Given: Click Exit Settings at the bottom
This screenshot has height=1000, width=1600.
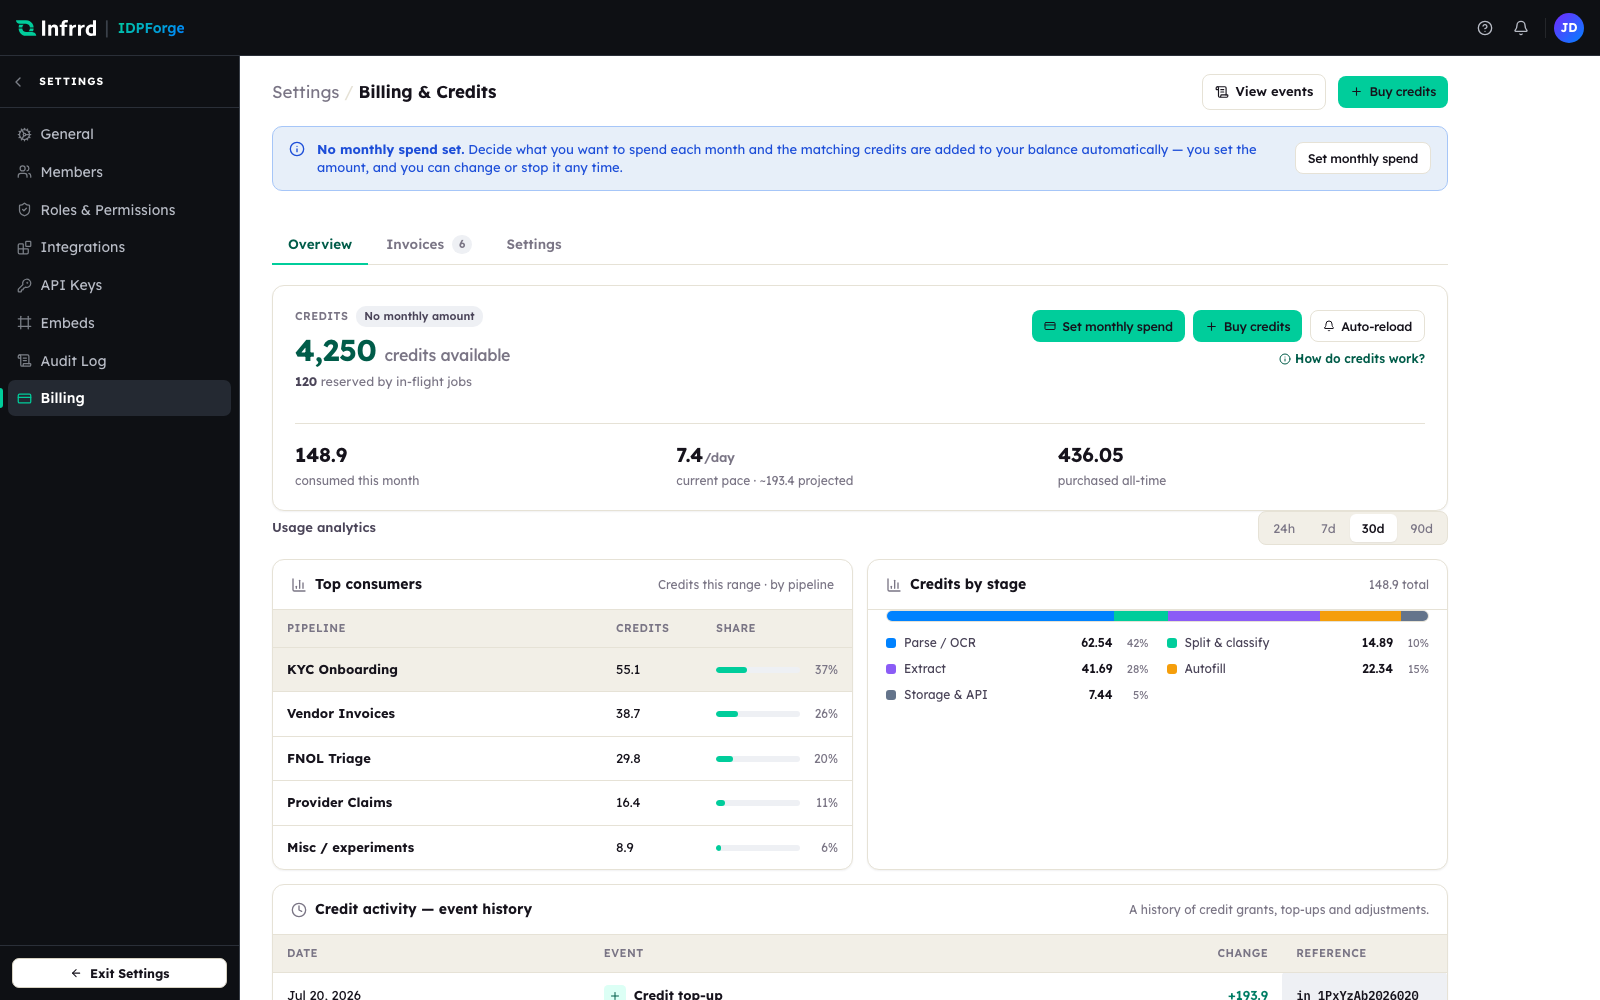Looking at the screenshot, I should 119,973.
